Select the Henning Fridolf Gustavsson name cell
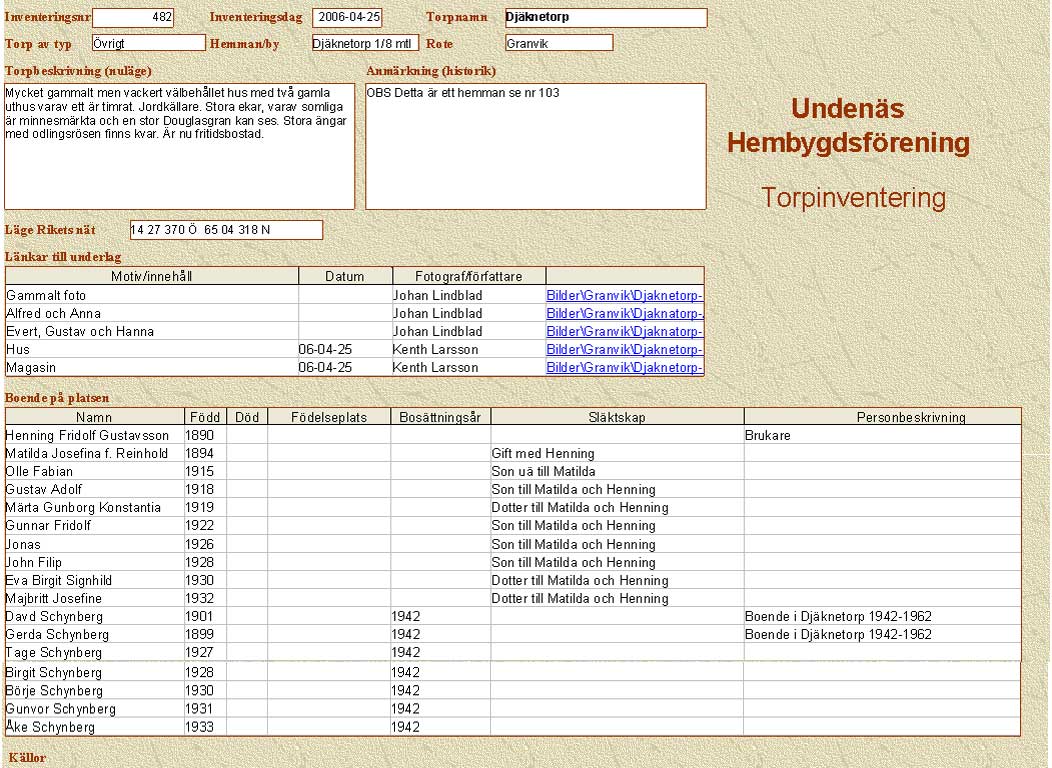Screen dimensions: 1052x768 [x=94, y=436]
